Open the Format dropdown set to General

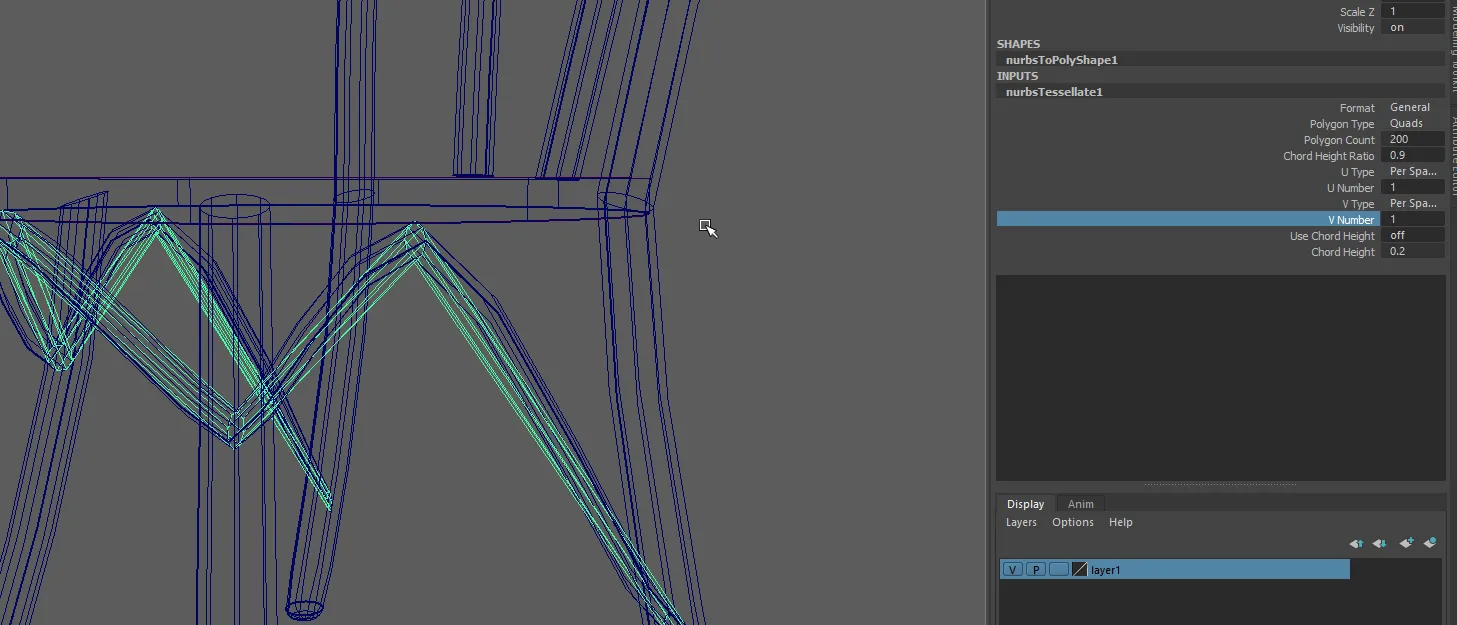click(x=1411, y=108)
